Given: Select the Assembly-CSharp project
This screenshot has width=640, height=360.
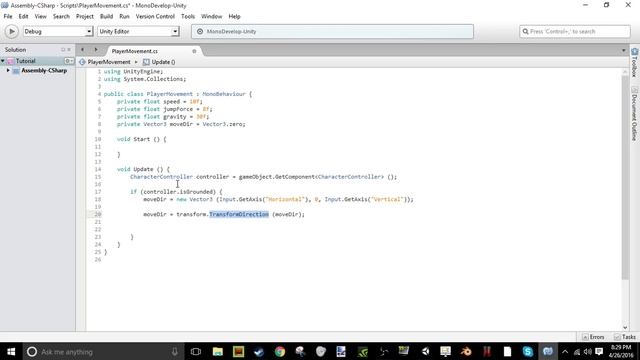Looking at the screenshot, I should click(44, 71).
